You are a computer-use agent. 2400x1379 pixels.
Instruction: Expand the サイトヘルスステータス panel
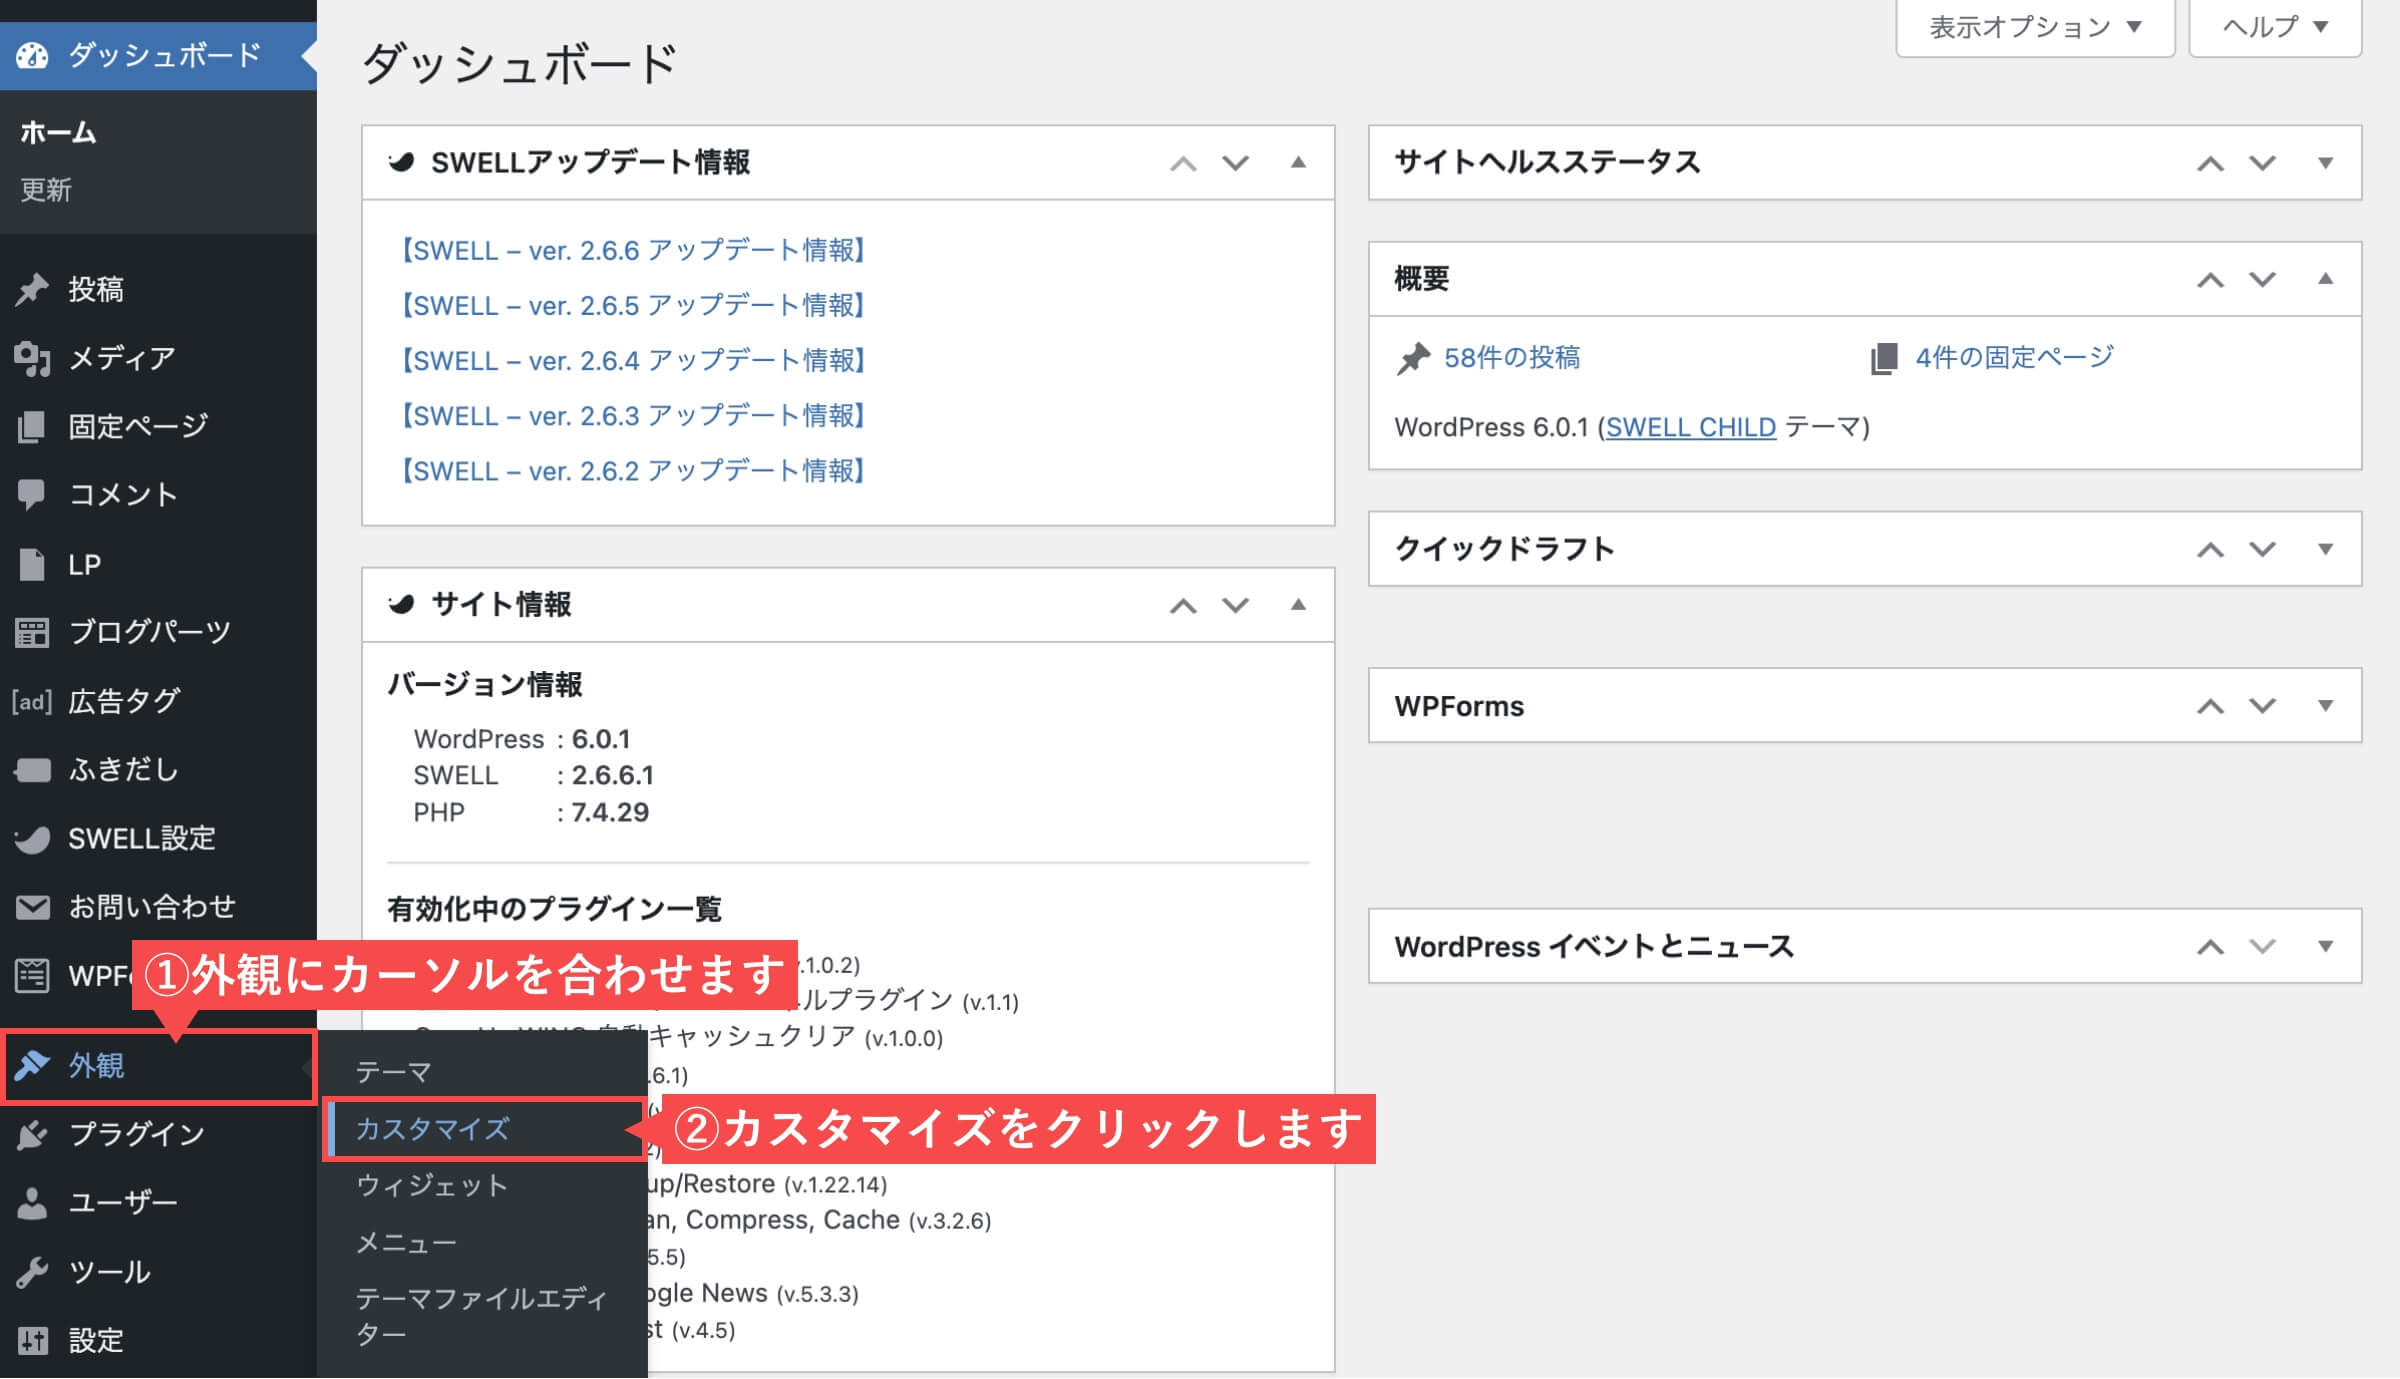[x=2325, y=164]
